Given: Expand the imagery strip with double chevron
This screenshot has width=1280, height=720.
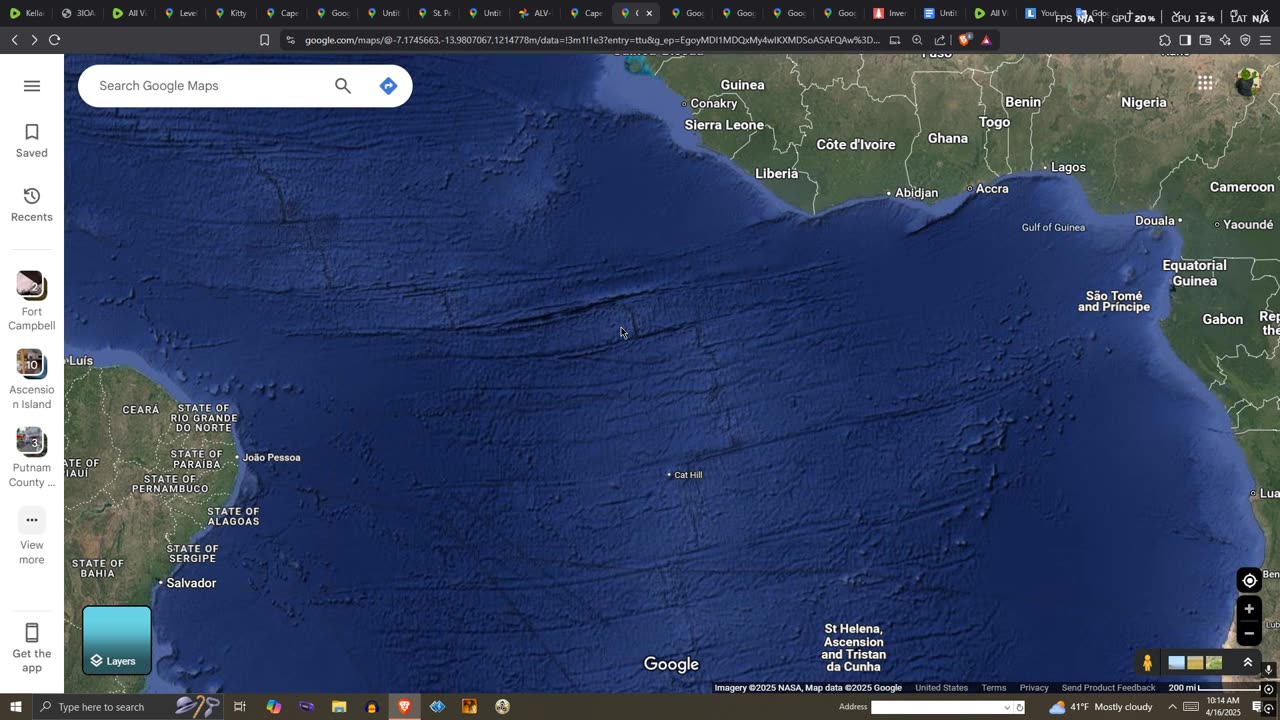Looking at the screenshot, I should click(1248, 662).
